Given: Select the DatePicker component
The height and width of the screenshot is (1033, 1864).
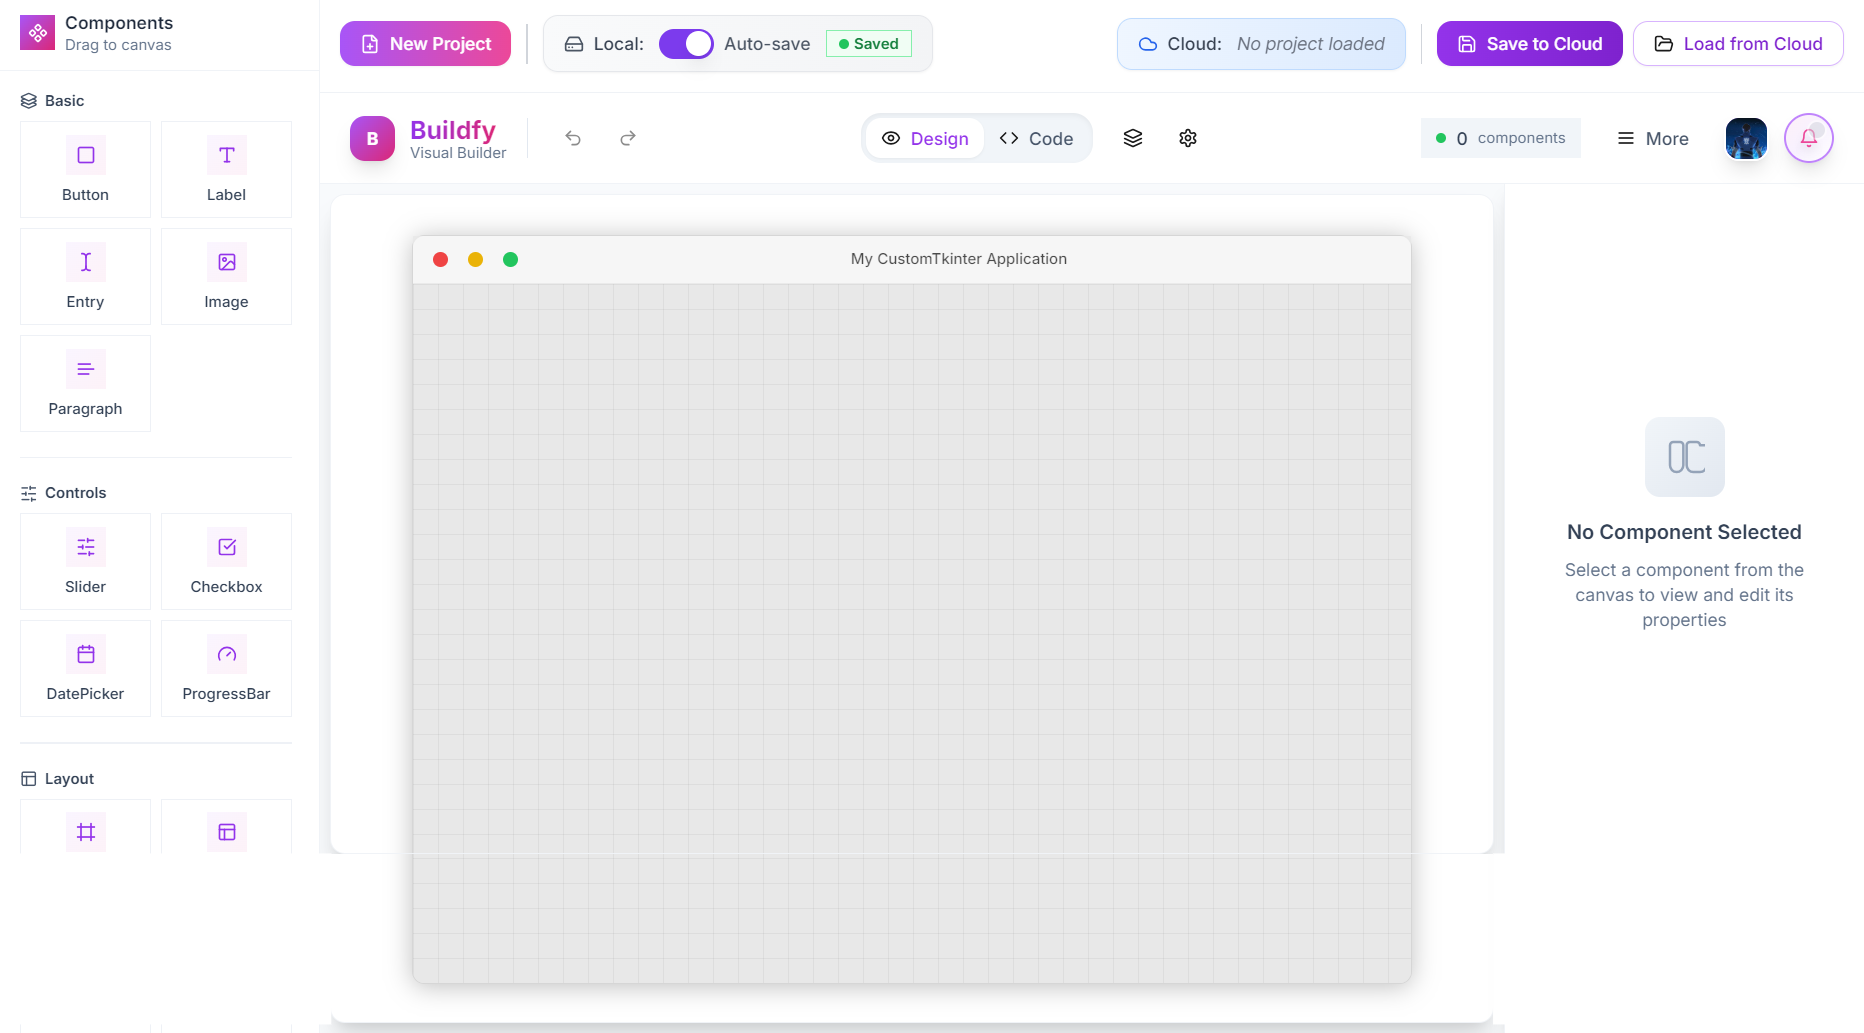Looking at the screenshot, I should click(x=84, y=668).
